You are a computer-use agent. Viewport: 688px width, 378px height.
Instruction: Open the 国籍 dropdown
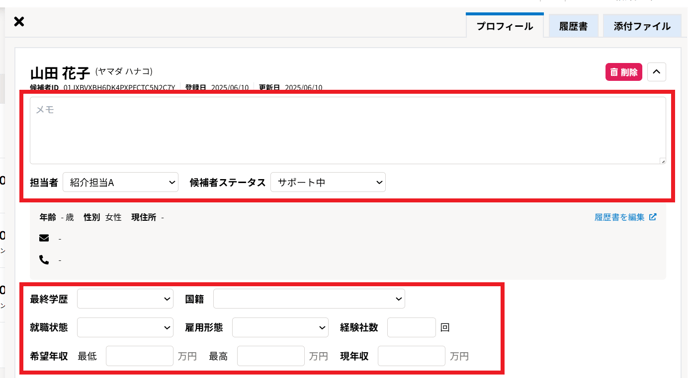309,299
